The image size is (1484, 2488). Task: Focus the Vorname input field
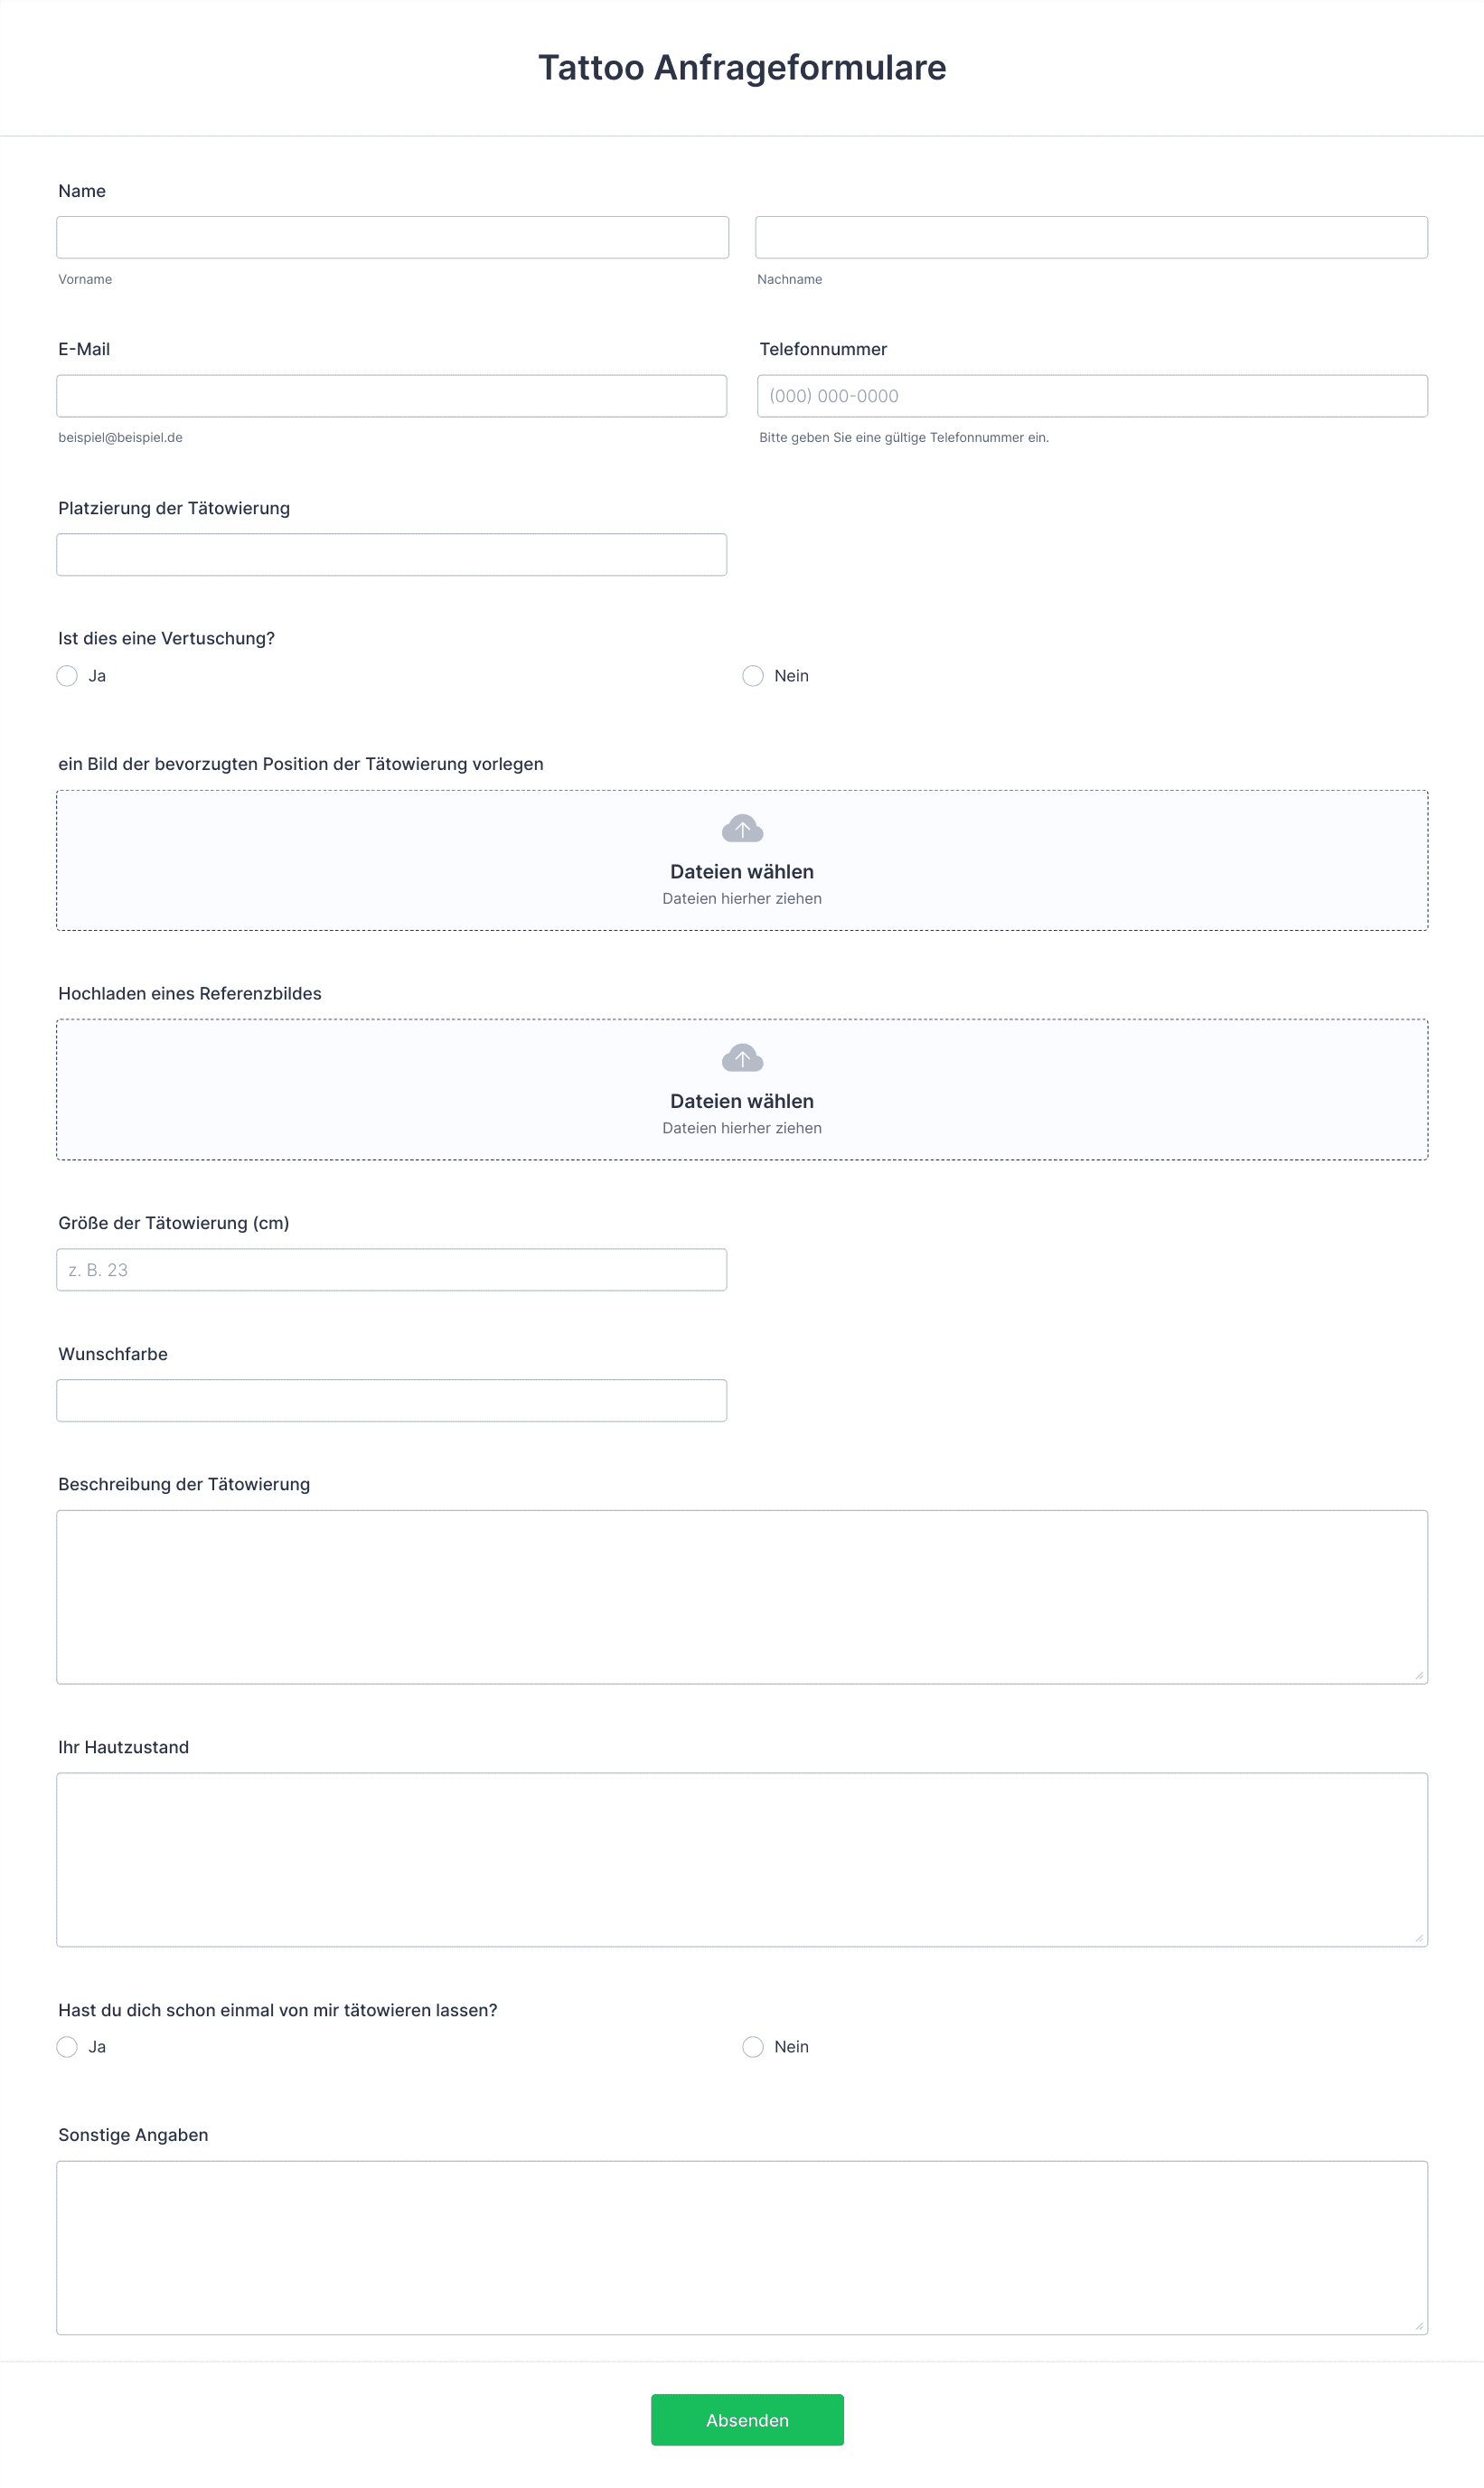point(392,237)
